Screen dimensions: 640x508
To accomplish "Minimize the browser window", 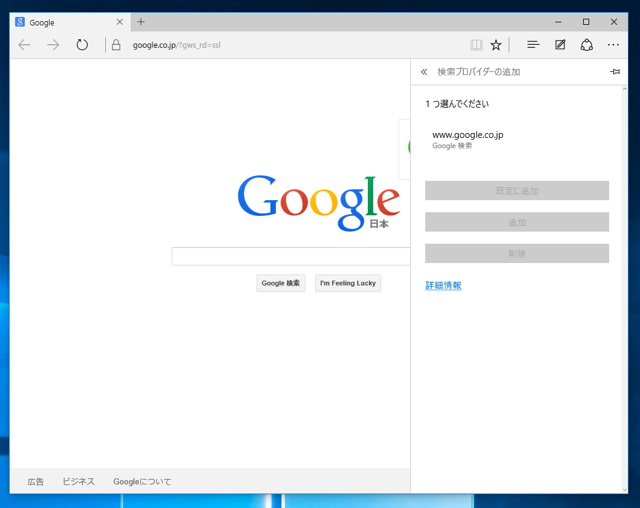I will [x=558, y=22].
